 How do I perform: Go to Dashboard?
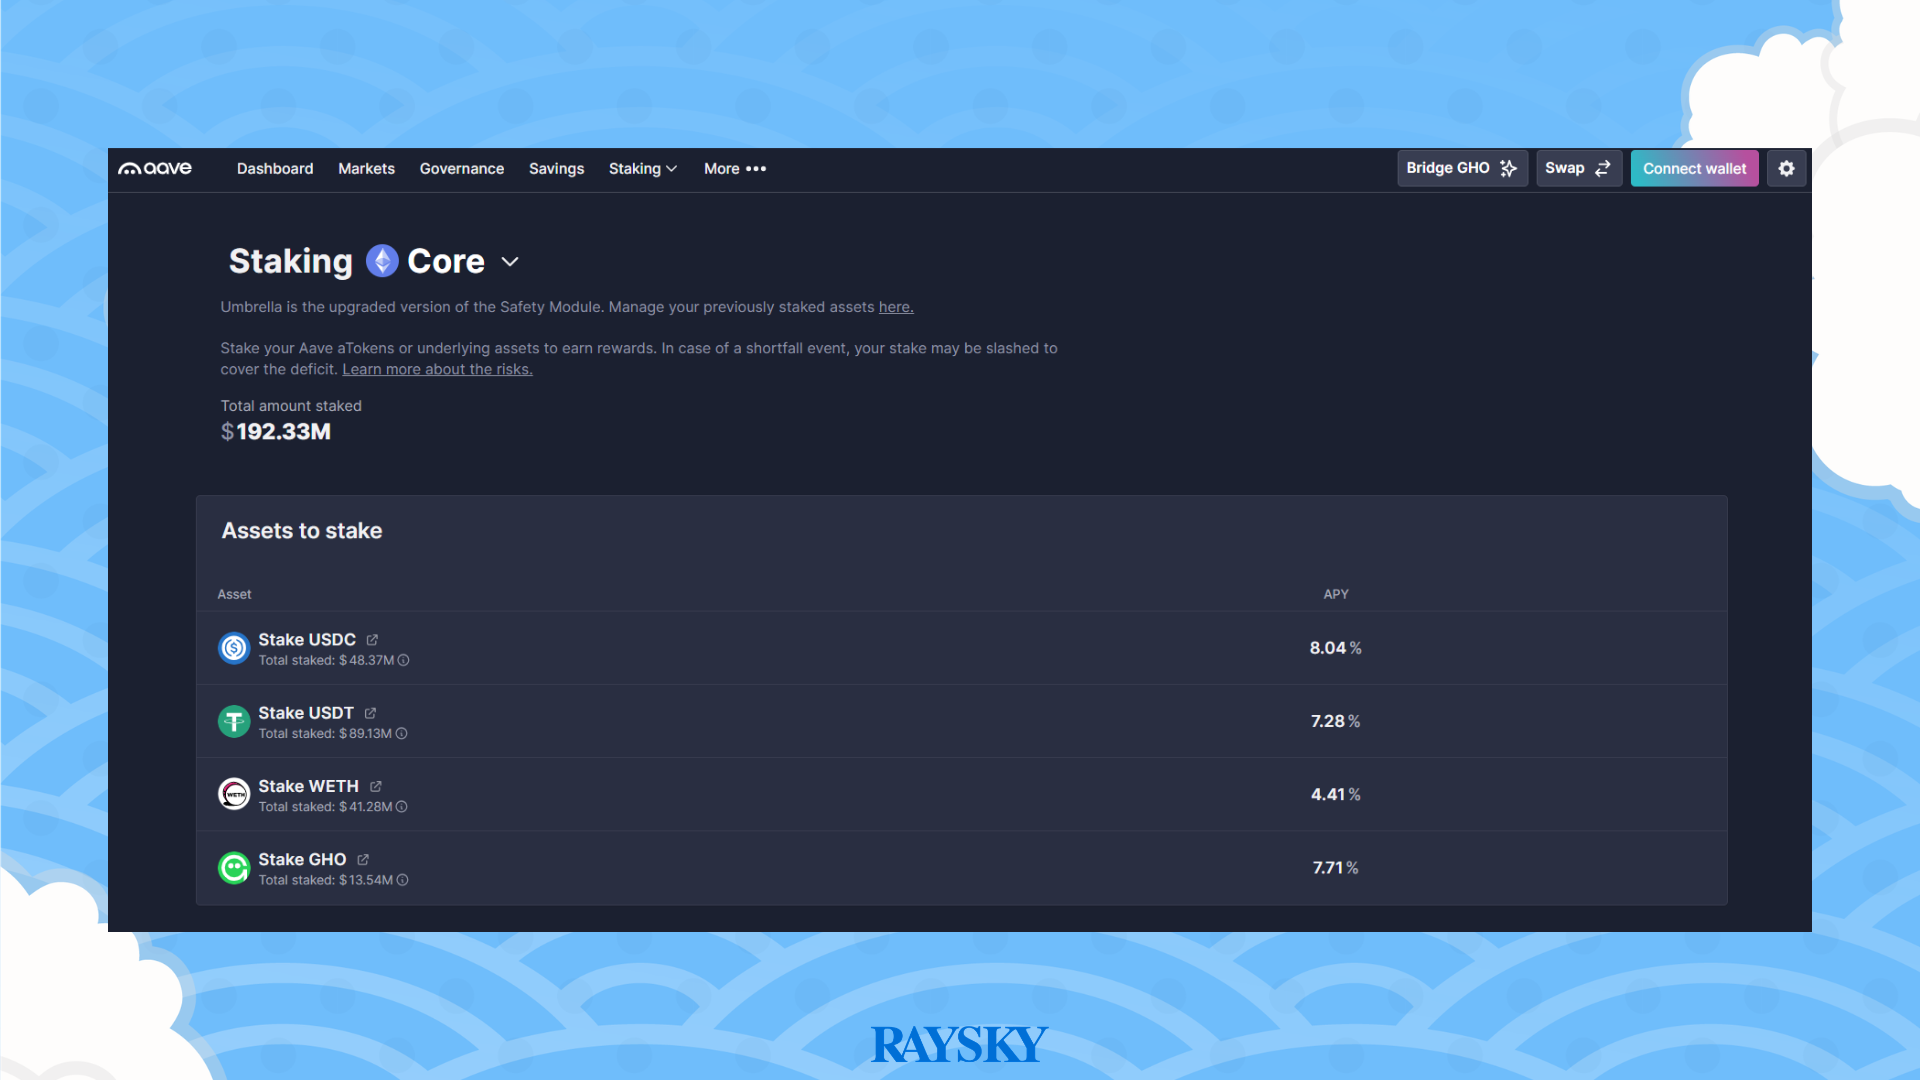(x=275, y=168)
